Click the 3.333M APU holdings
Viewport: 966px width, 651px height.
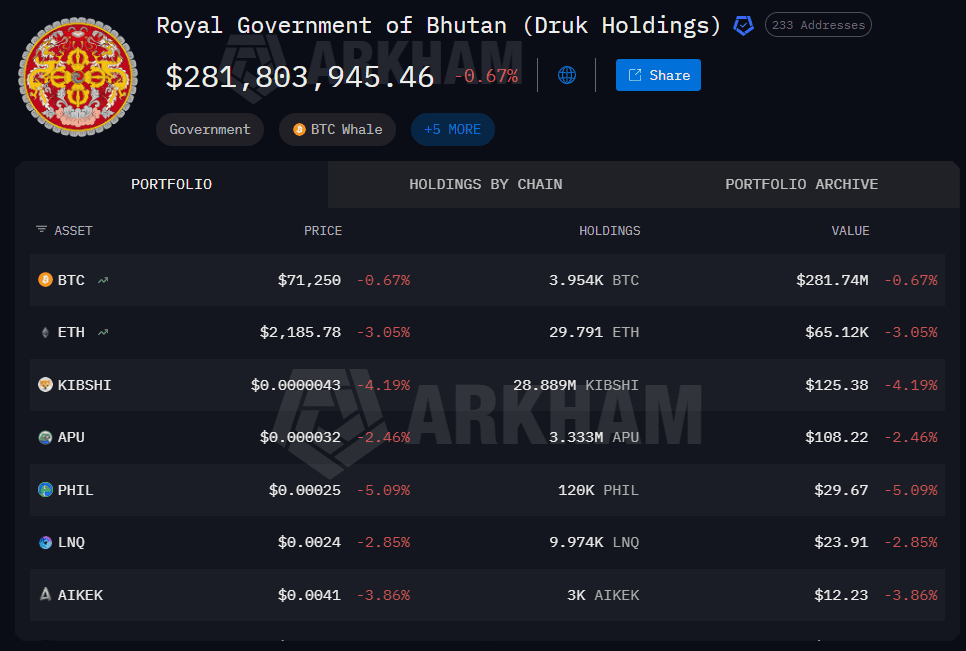coord(594,437)
